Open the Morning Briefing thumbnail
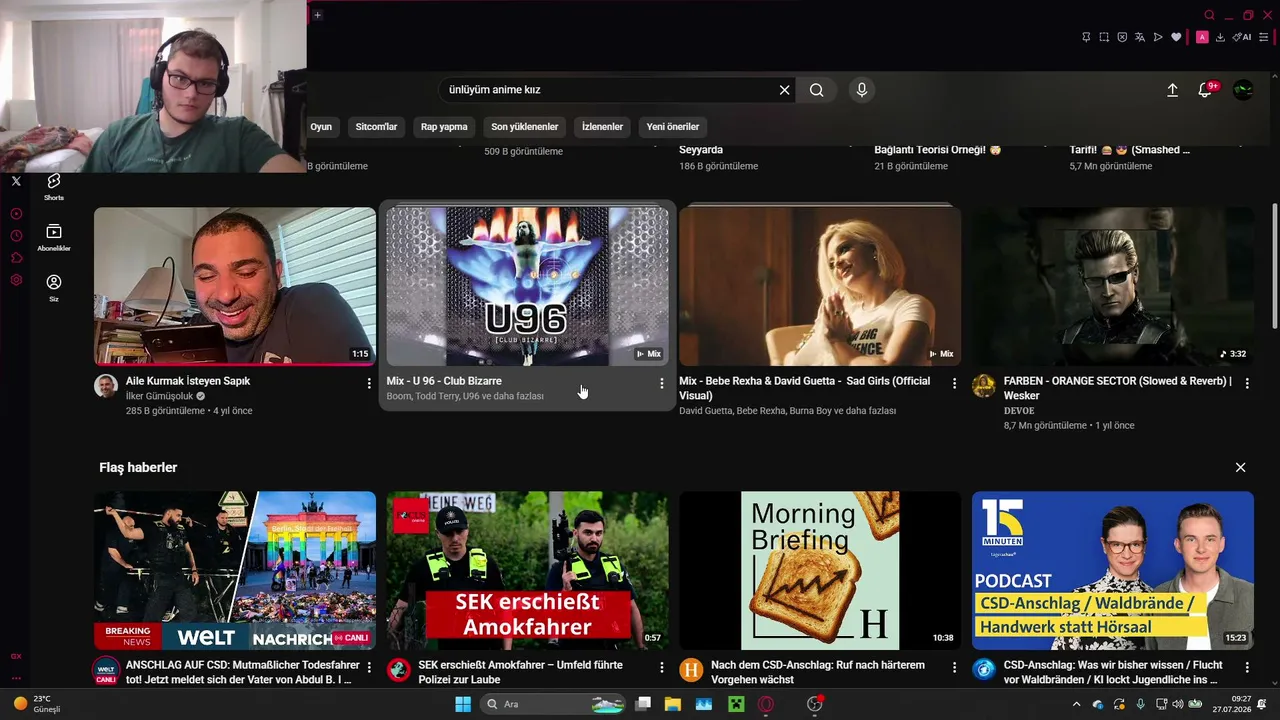 pos(820,570)
